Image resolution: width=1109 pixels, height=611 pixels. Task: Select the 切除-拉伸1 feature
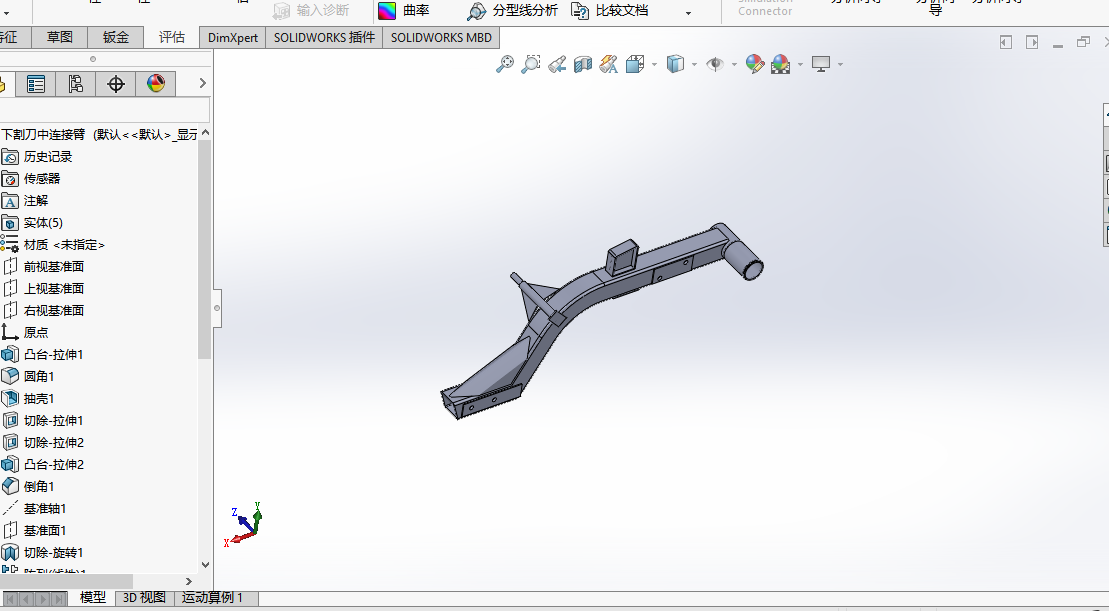[54, 421]
